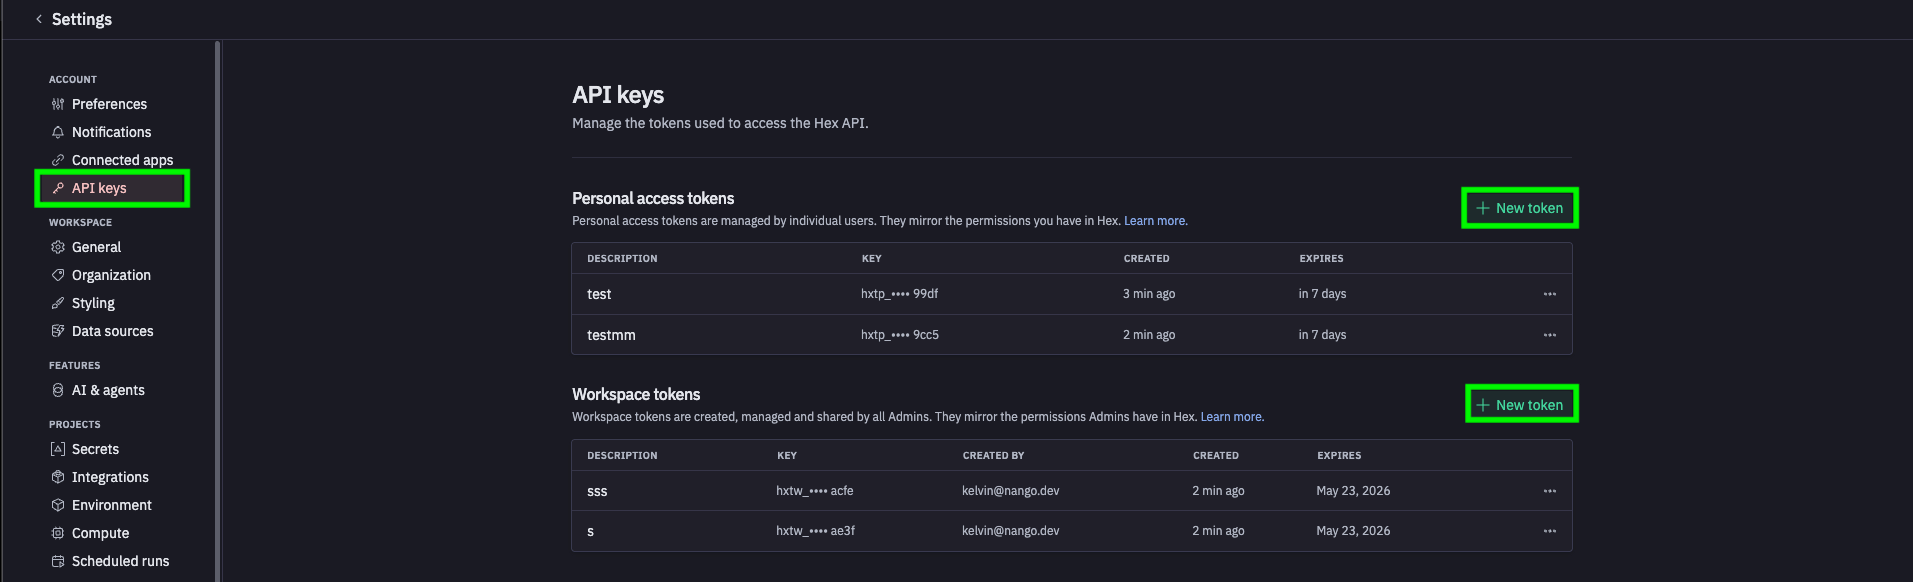Click the Secrets bracket icon
Viewport: 1913px width, 582px height.
pyautogui.click(x=58, y=449)
